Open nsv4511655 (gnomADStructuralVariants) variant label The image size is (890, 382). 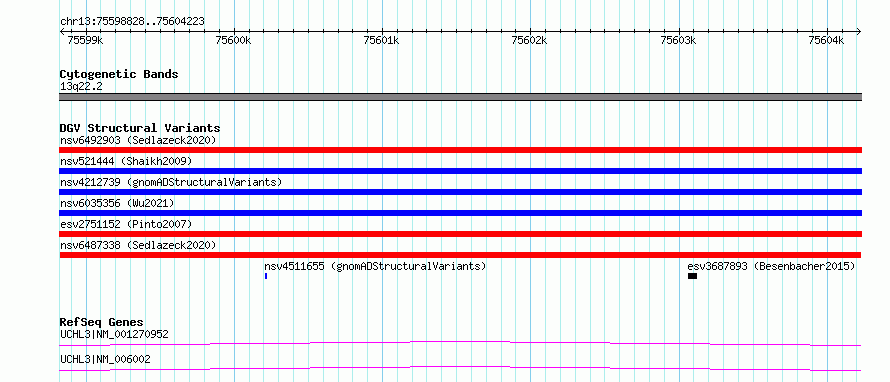375,266
